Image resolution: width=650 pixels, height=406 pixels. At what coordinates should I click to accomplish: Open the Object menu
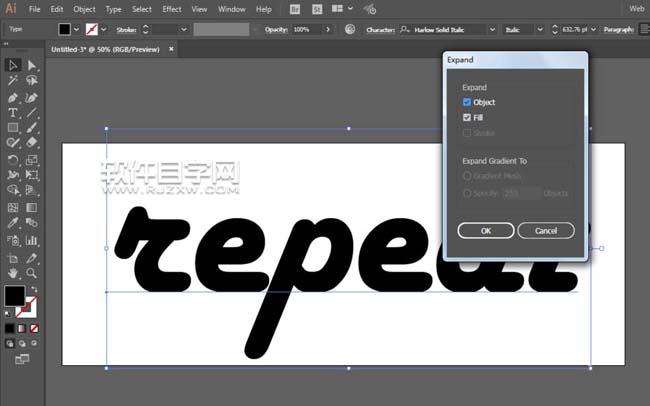point(84,9)
